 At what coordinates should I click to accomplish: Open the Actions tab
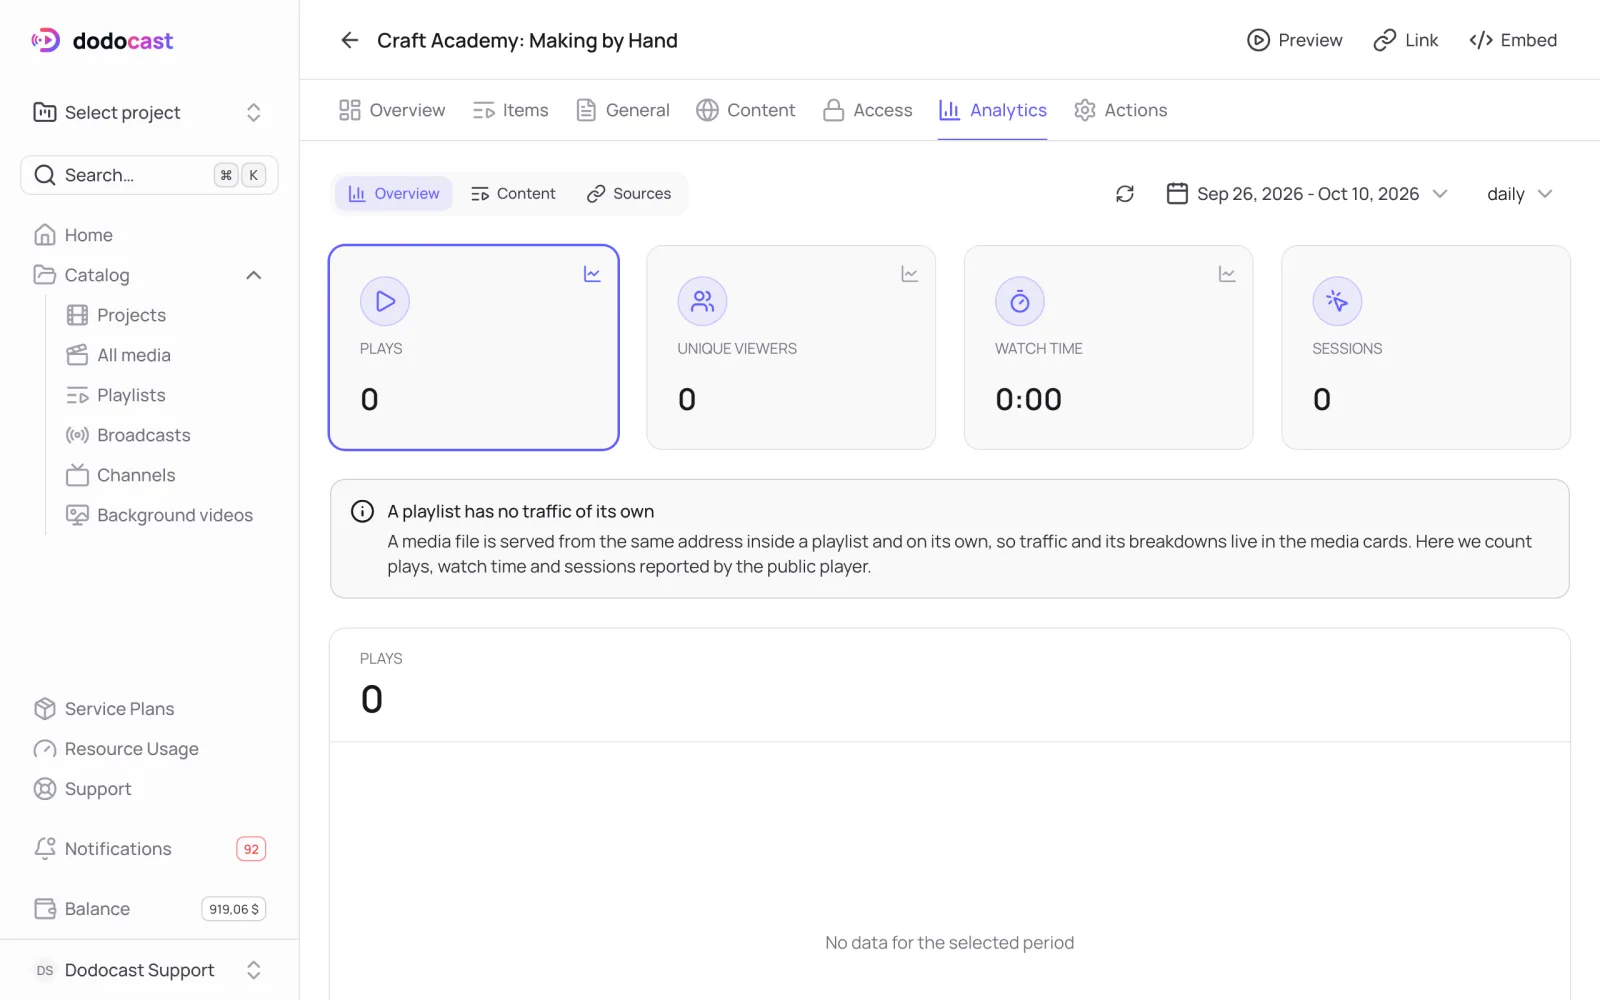tap(1120, 110)
